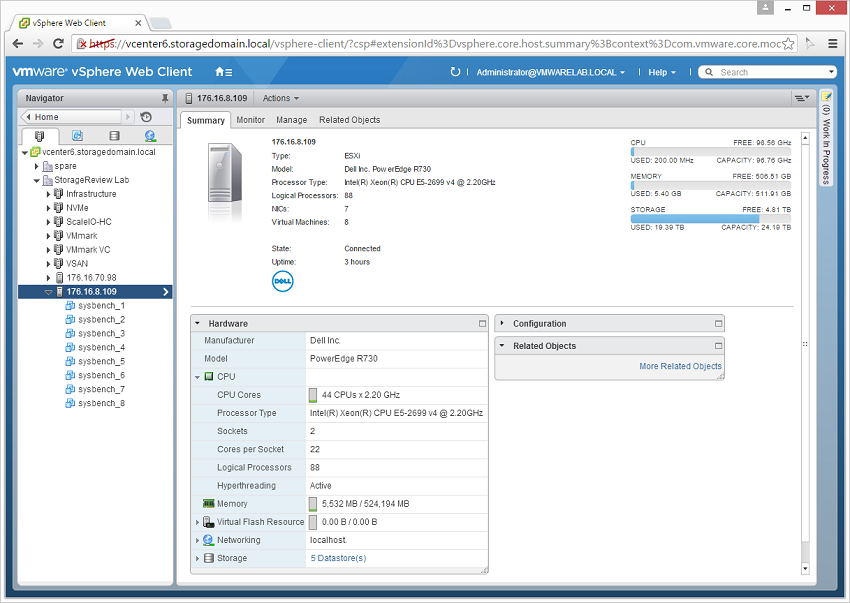This screenshot has height=603, width=850.
Task: Expand the Configuration panel
Action: click(502, 323)
